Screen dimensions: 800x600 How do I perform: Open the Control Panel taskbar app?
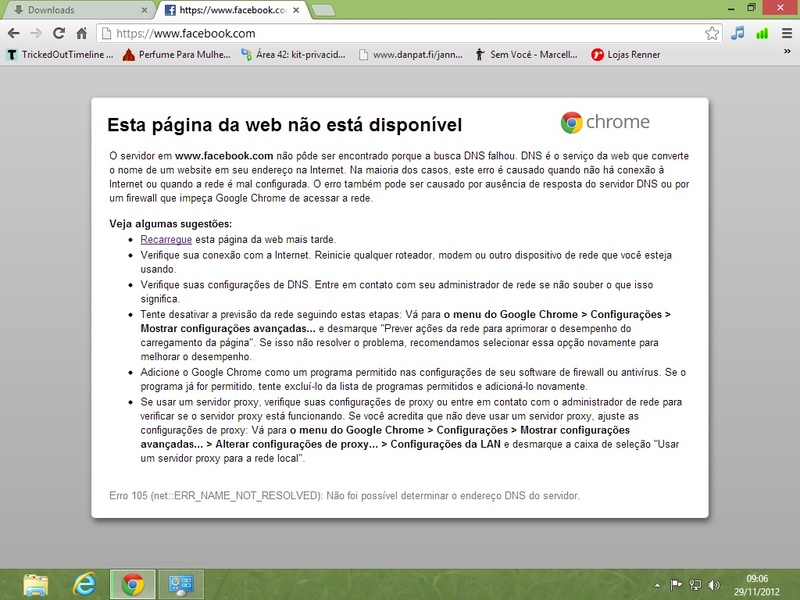click(x=181, y=585)
